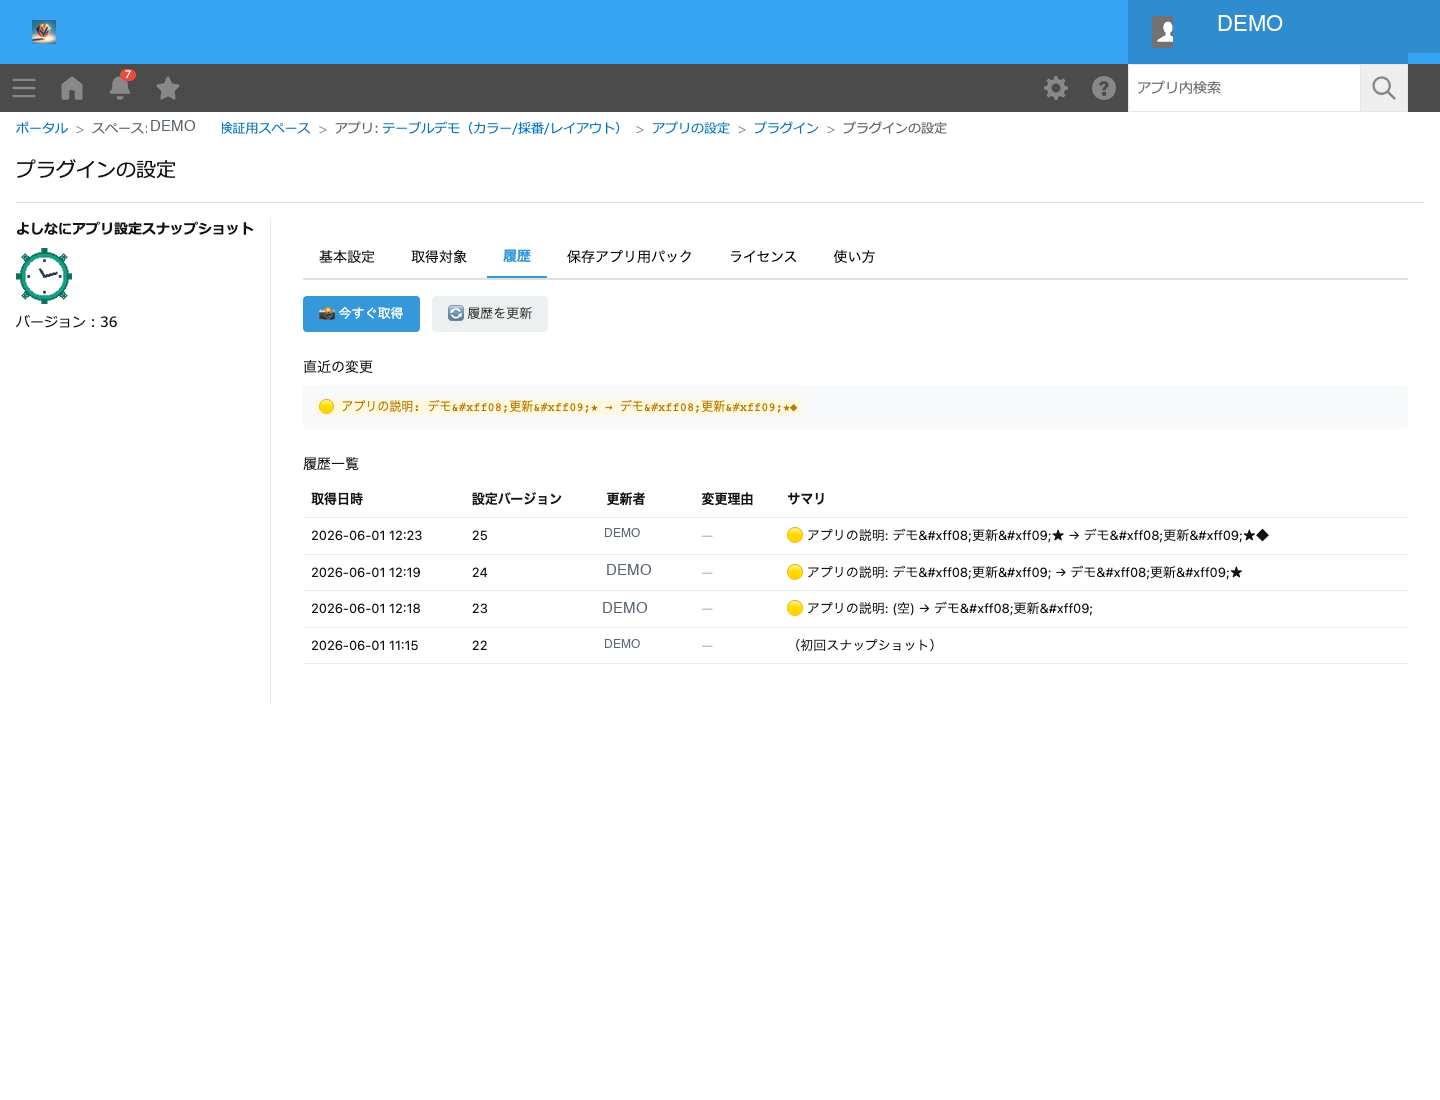
Task: Select the 2026-06-01 11:15 history row date
Action: [x=365, y=646]
